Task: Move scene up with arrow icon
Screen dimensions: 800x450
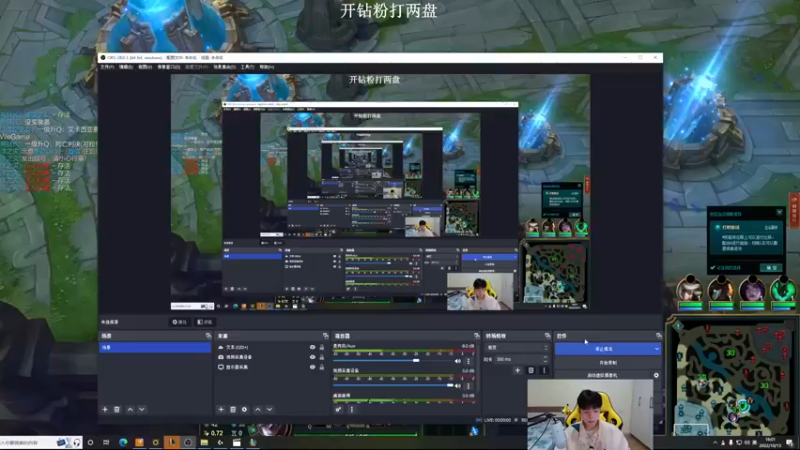Action: (130, 409)
